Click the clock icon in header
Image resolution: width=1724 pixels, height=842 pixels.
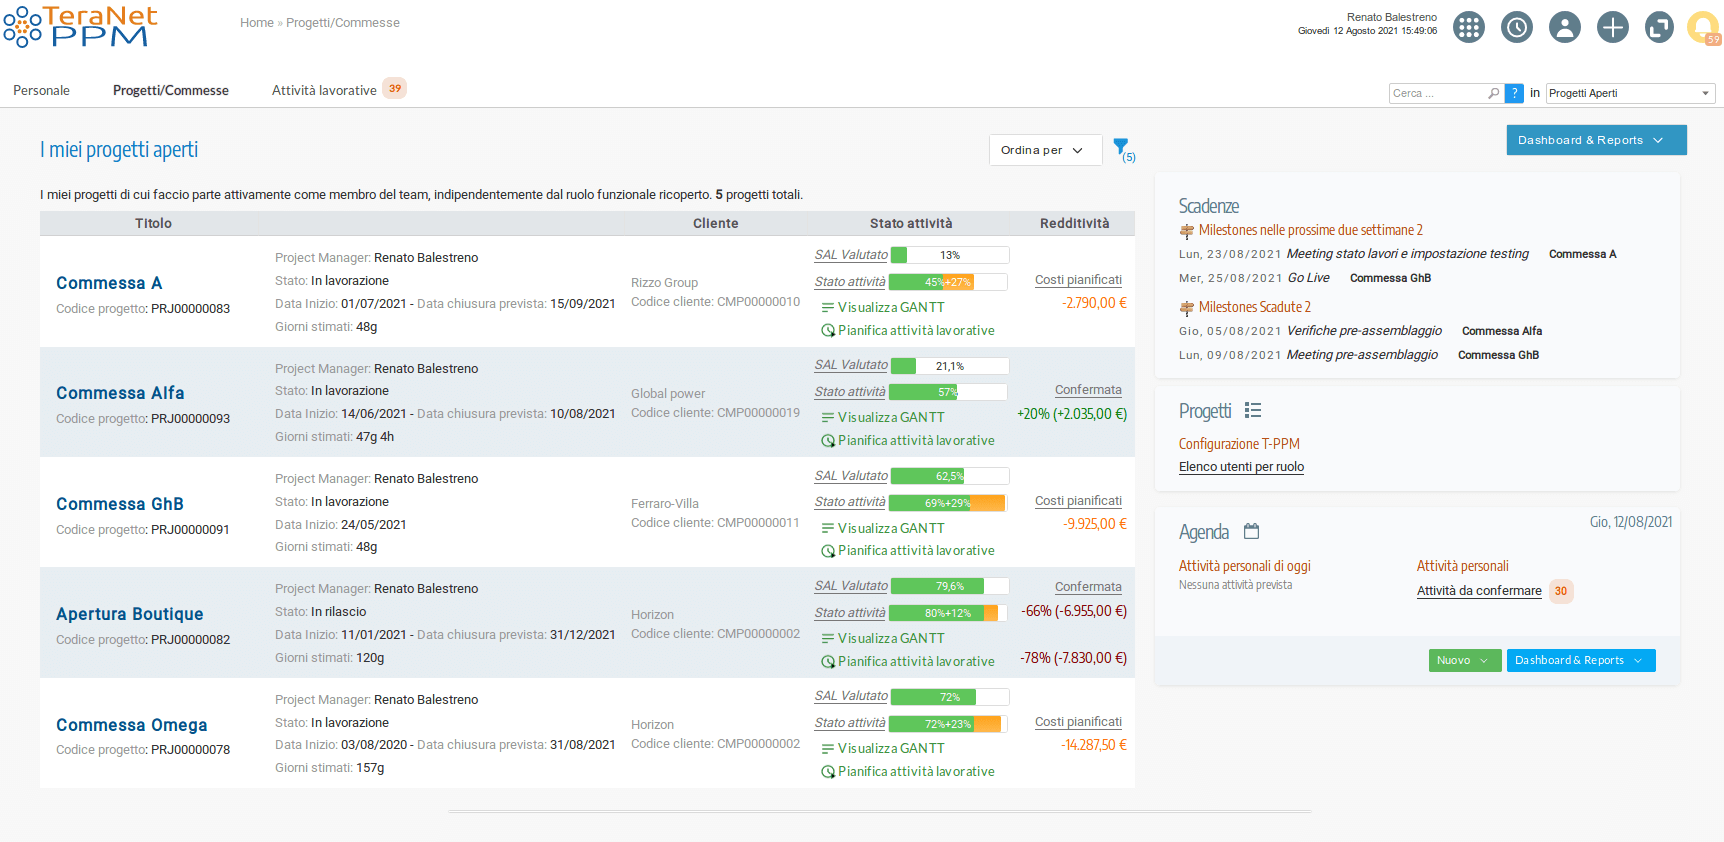point(1516,27)
